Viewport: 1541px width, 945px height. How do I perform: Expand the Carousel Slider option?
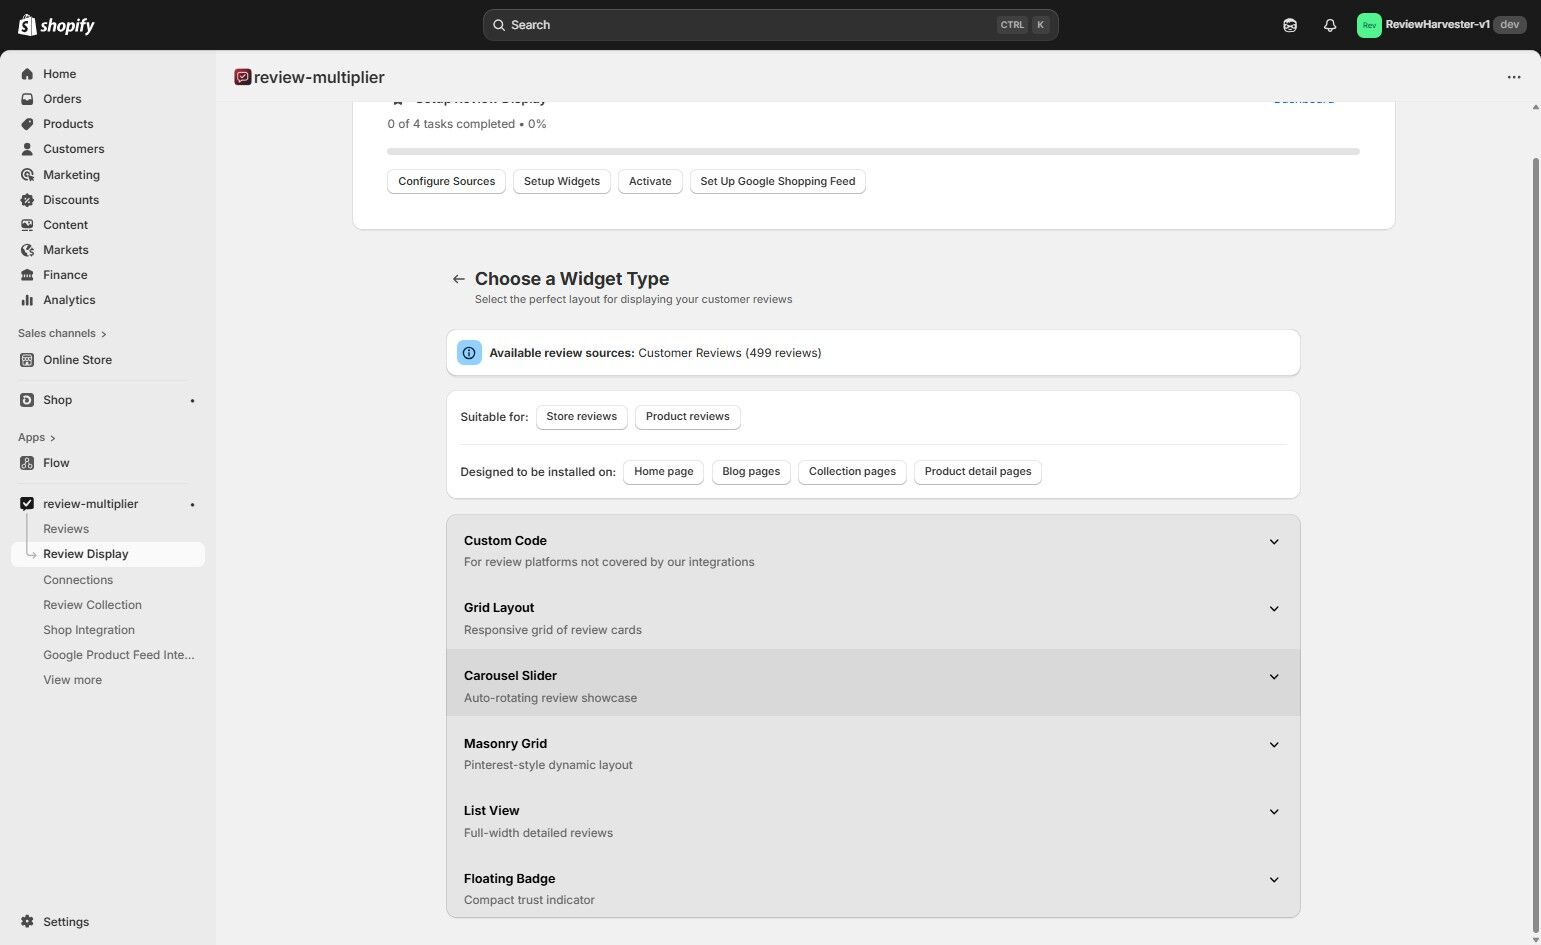point(1273,676)
